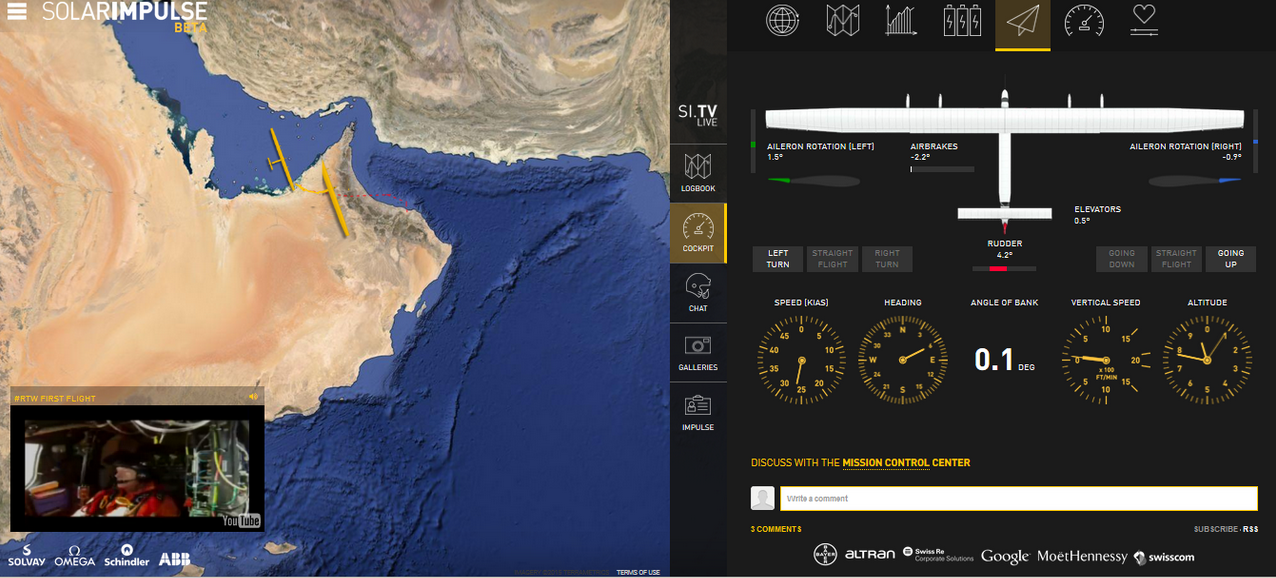Select the Going Up indicator
Viewport: 1276px width, 578px height.
[x=1231, y=259]
